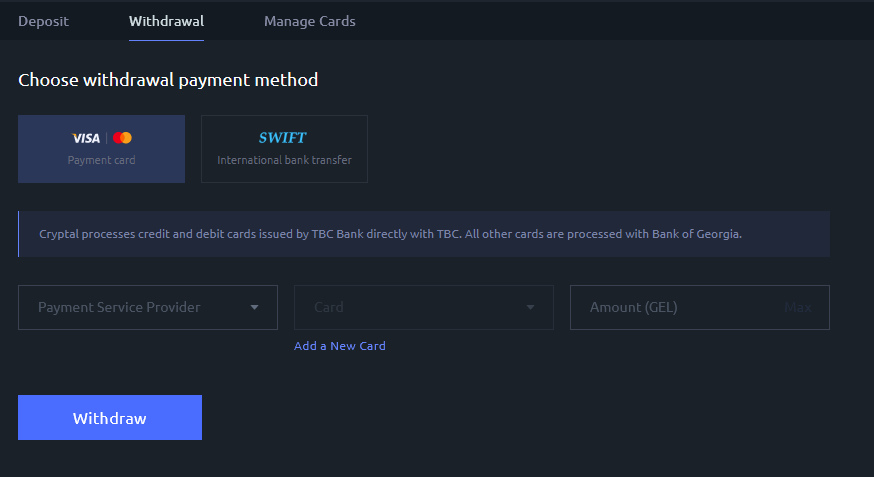
Task: Click the SWIFT logo
Action: pyautogui.click(x=283, y=138)
